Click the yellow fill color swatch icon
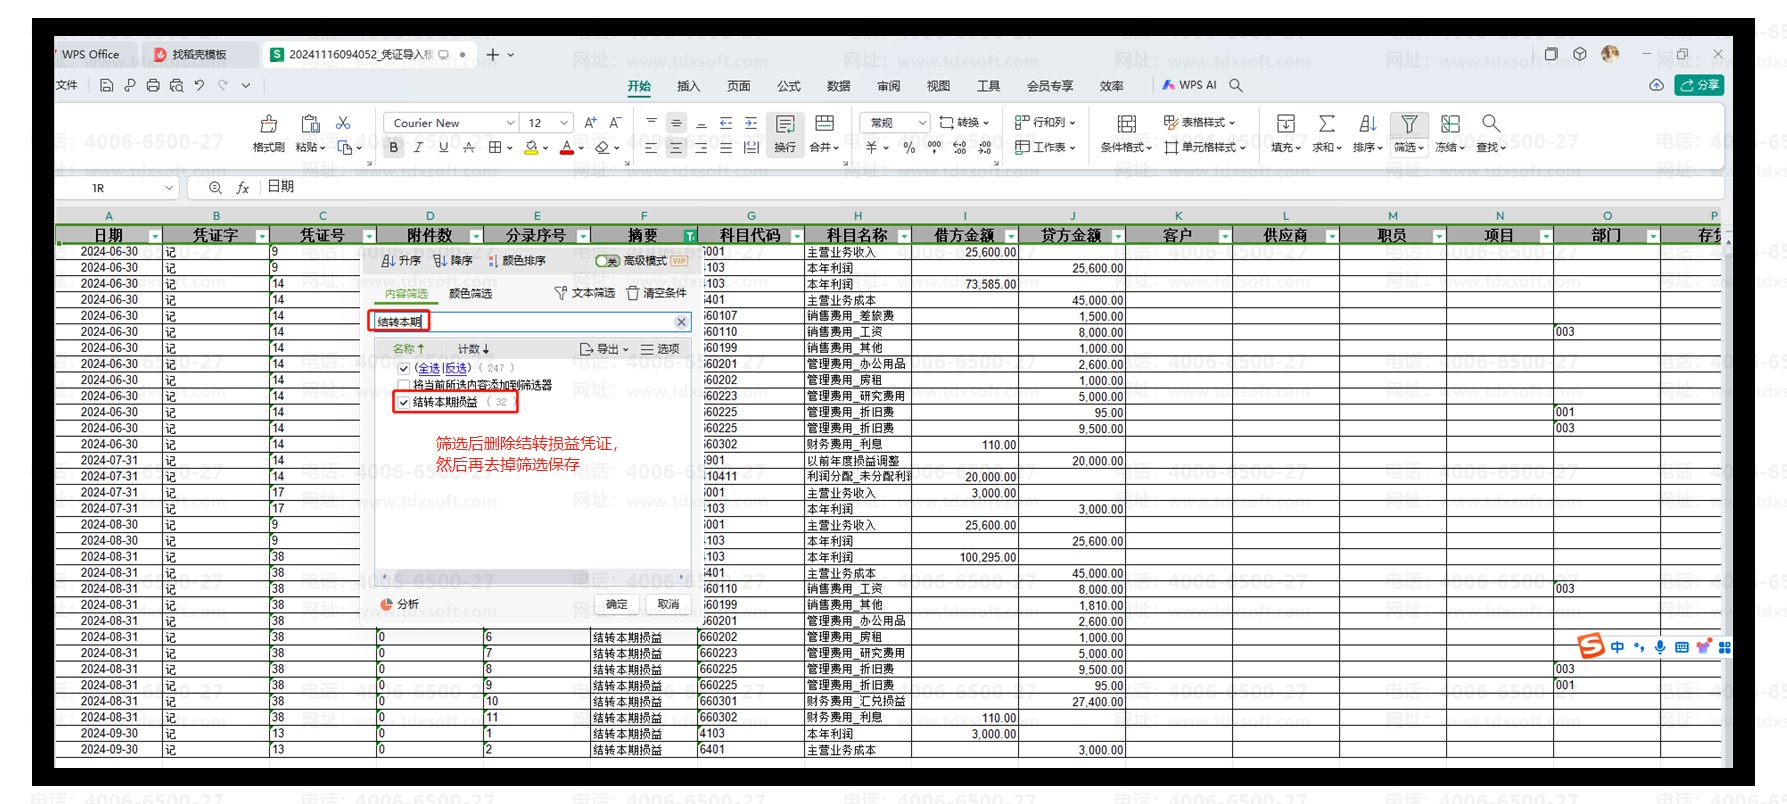 coord(531,148)
